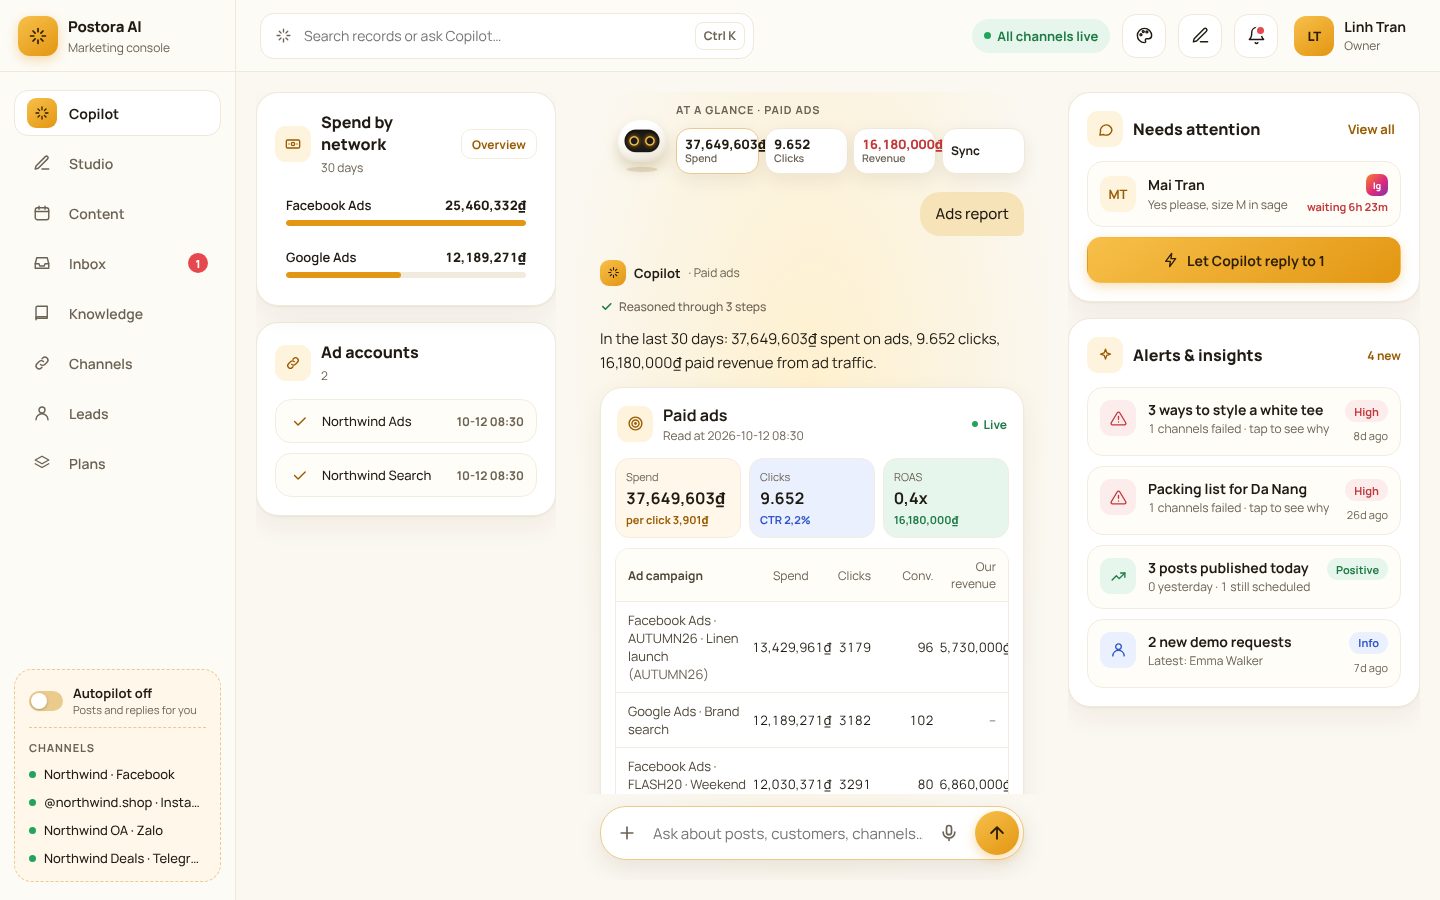
Task: Send message with the arrow-up button
Action: [996, 832]
